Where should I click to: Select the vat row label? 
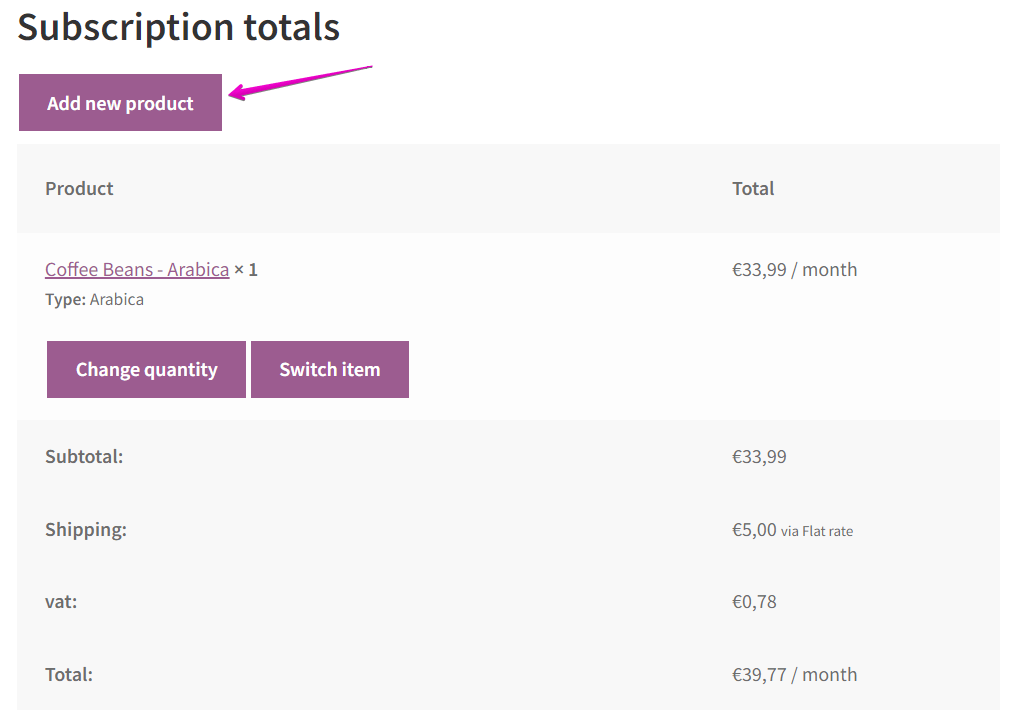coord(63,601)
